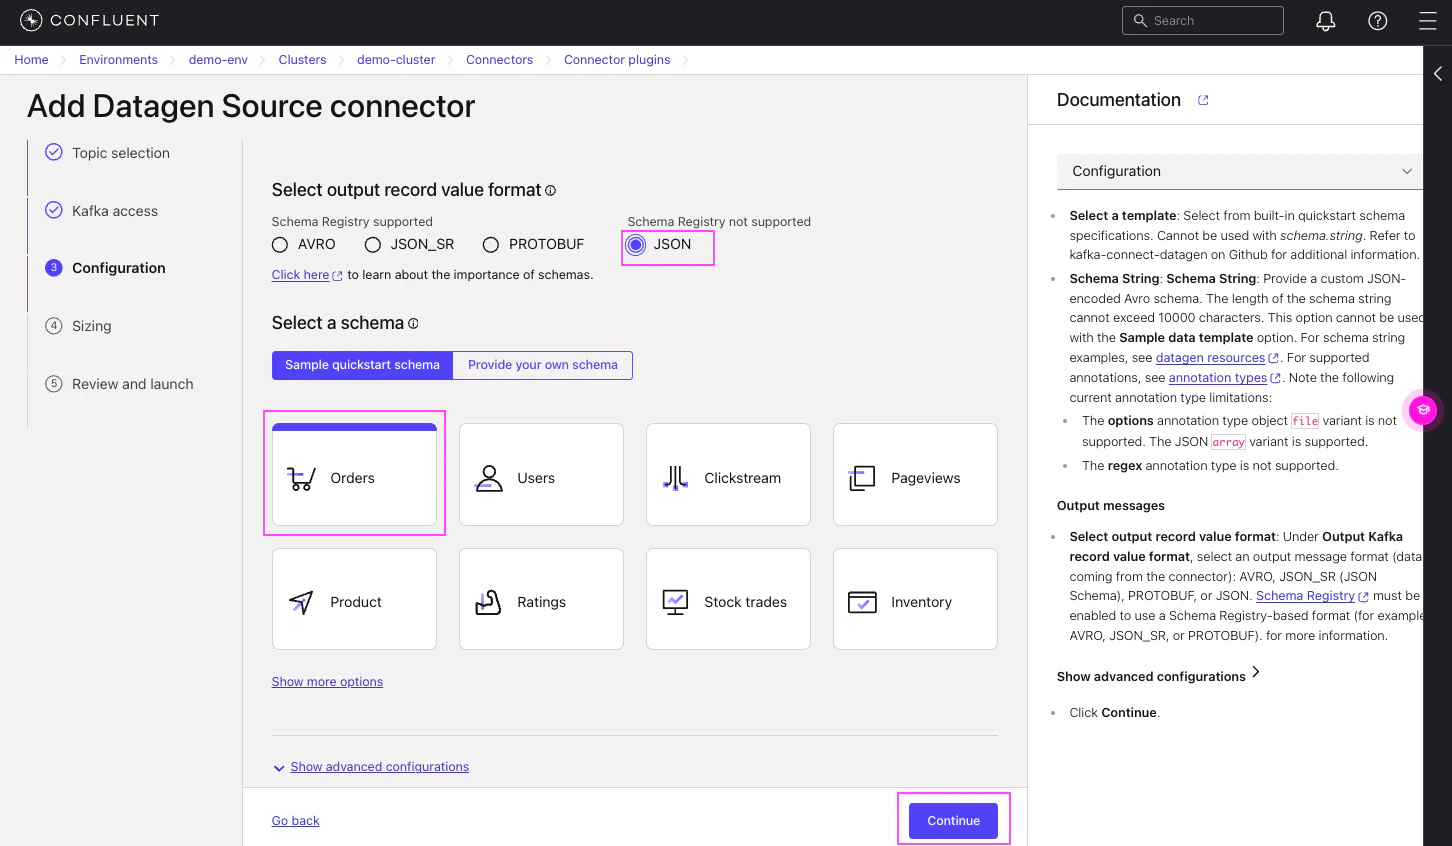Screen dimensions: 1452x846
Task: Click the pink floating assistant button
Action: [x=1423, y=409]
